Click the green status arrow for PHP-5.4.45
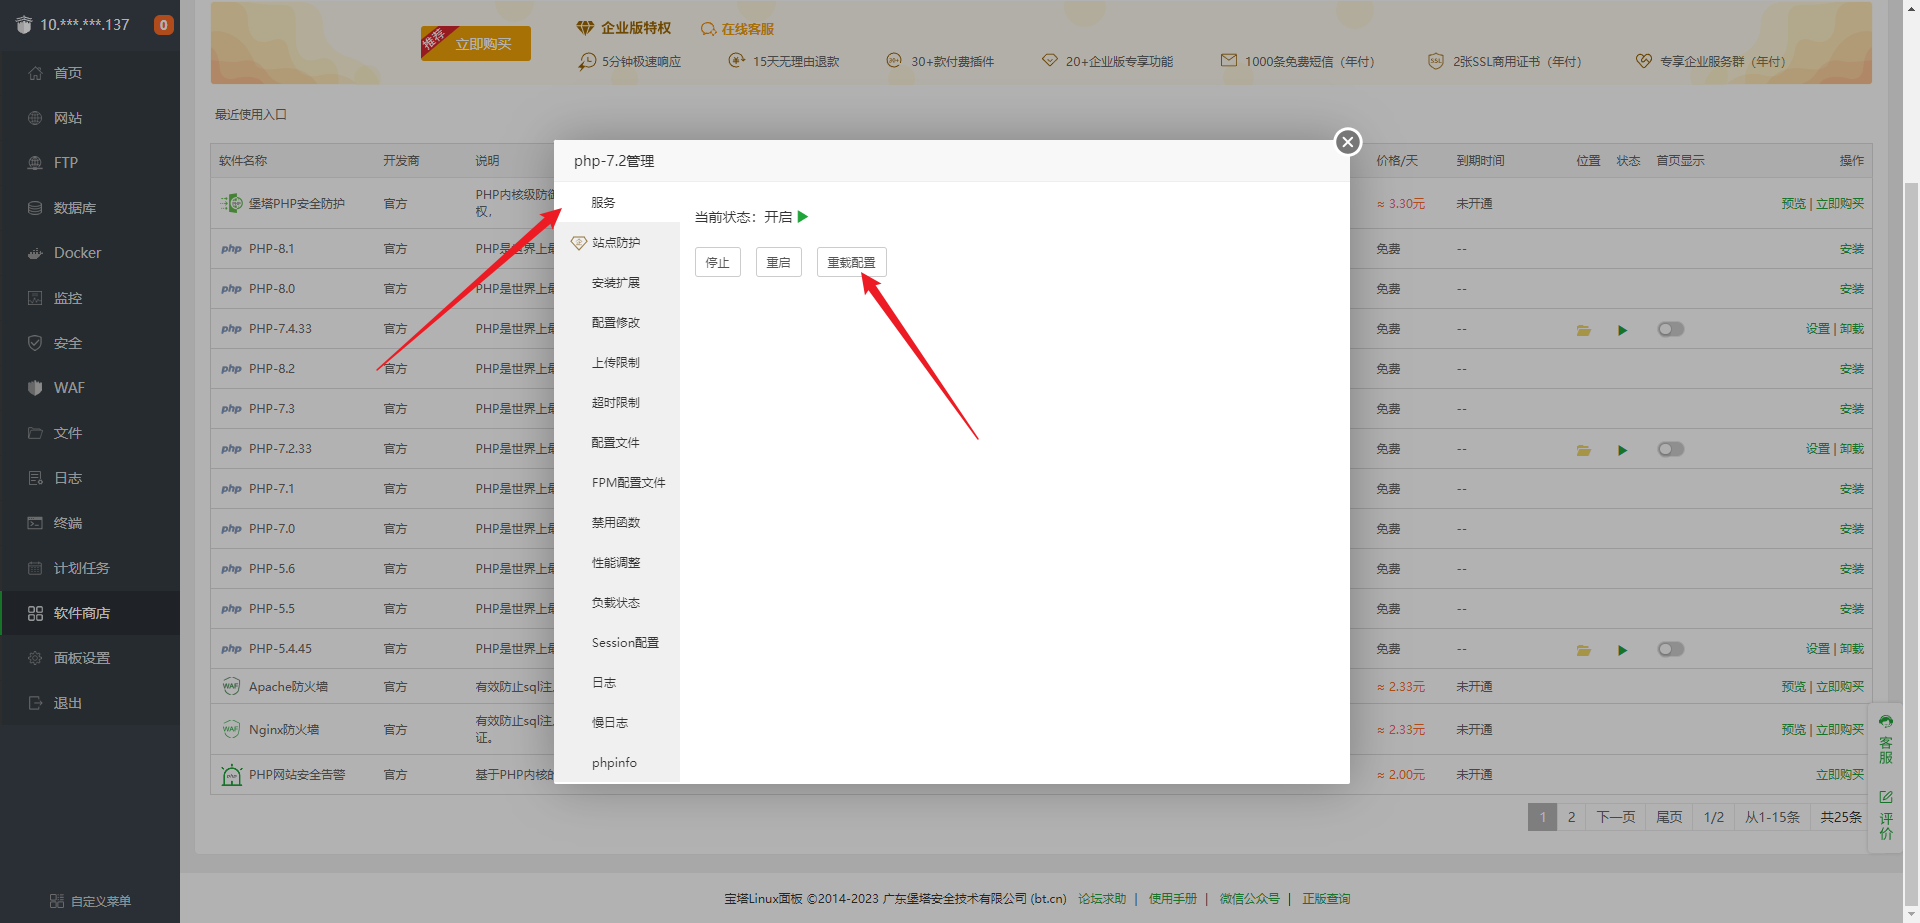 pos(1622,650)
